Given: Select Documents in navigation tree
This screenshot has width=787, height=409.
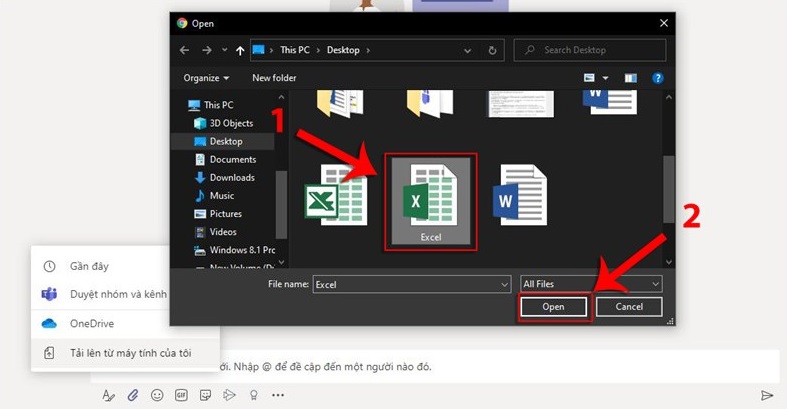Looking at the screenshot, I should [225, 160].
